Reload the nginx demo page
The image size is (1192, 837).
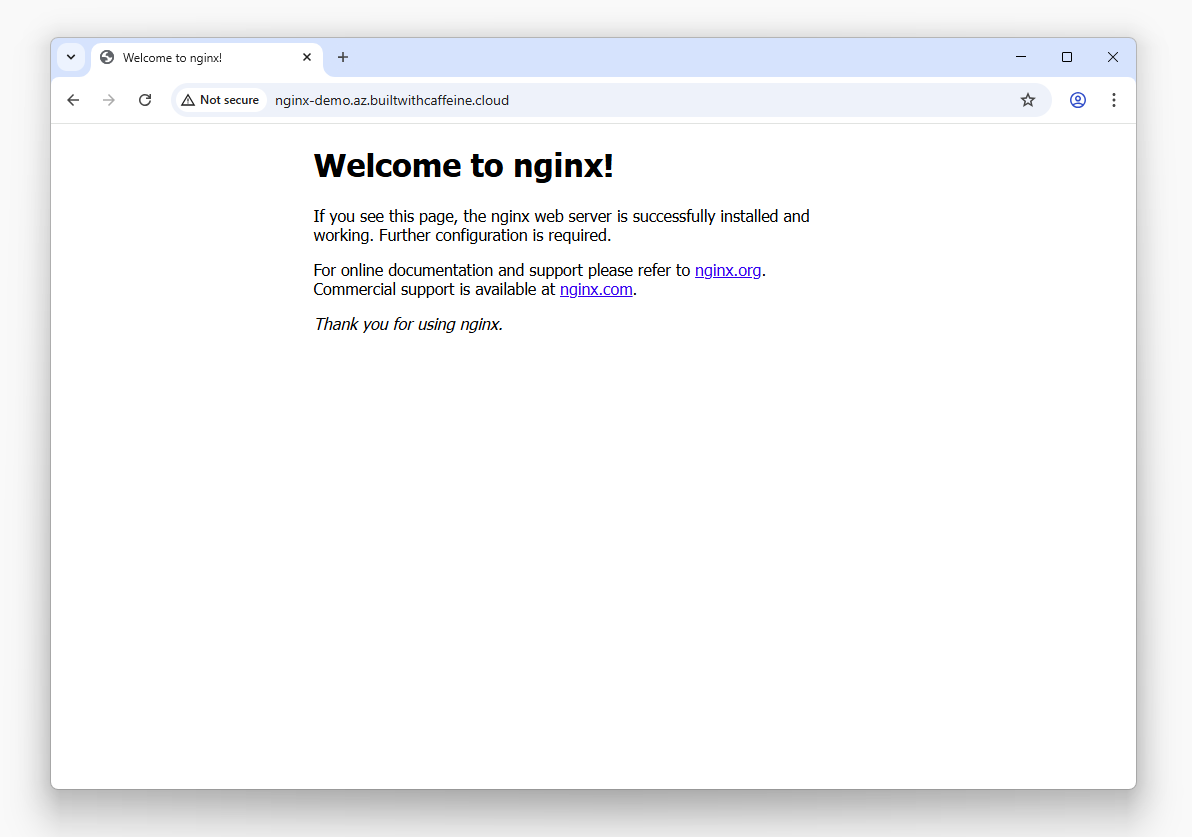tap(145, 100)
